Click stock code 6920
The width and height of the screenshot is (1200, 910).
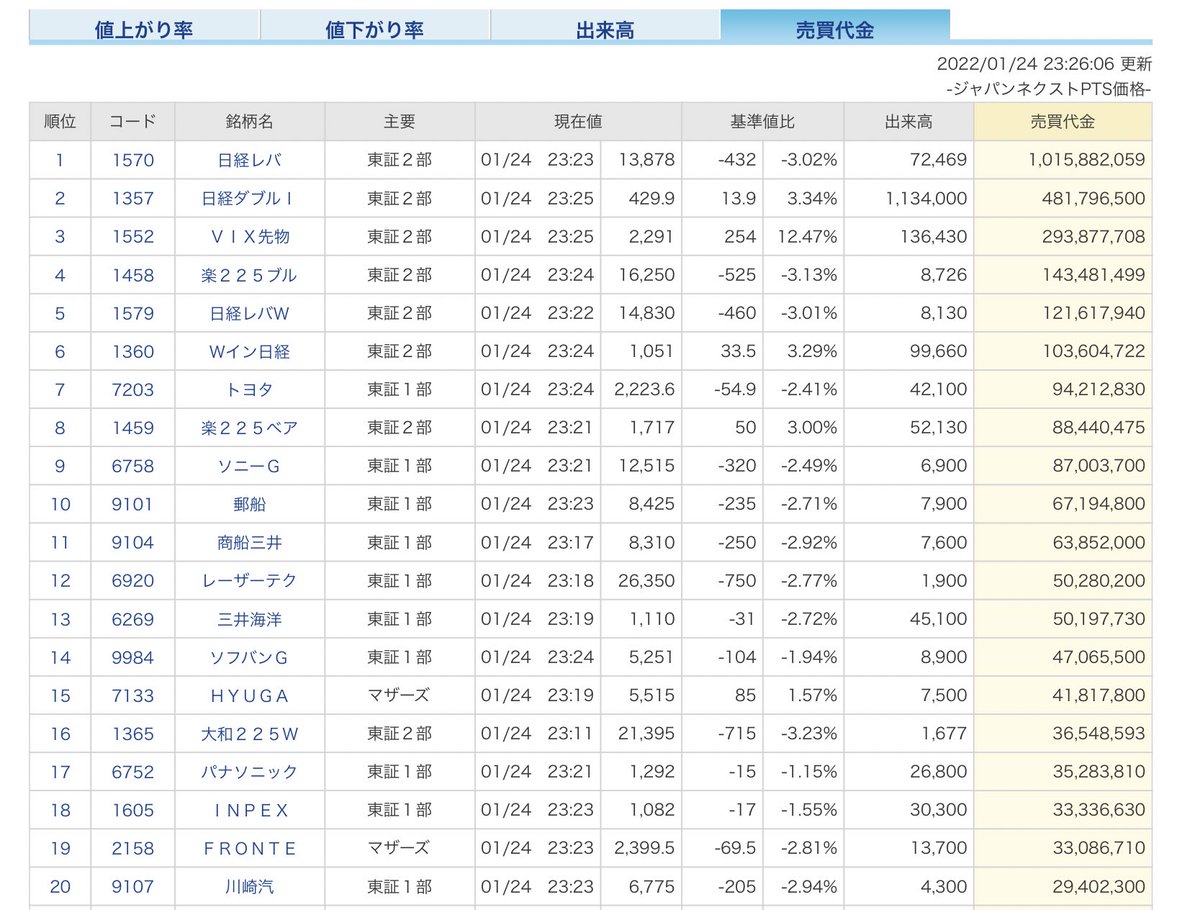click(x=133, y=580)
